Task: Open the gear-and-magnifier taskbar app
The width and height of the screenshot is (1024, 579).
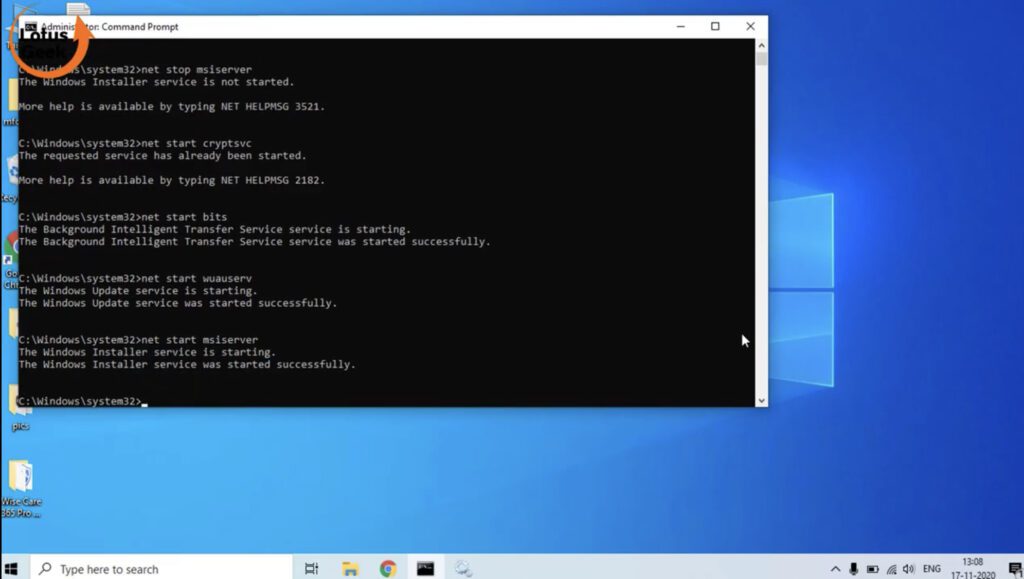Action: point(464,569)
